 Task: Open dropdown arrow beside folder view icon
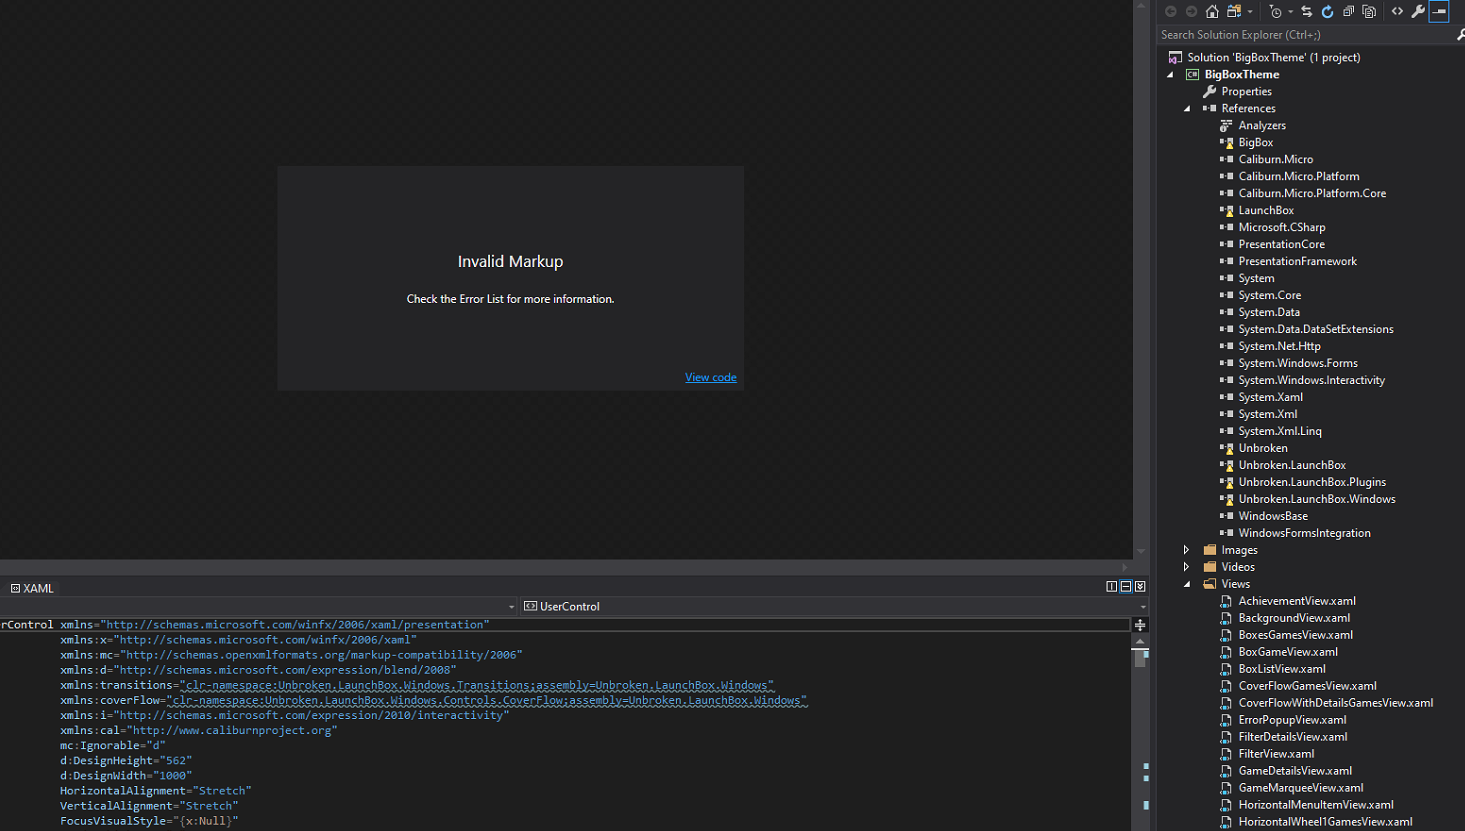tap(1250, 12)
